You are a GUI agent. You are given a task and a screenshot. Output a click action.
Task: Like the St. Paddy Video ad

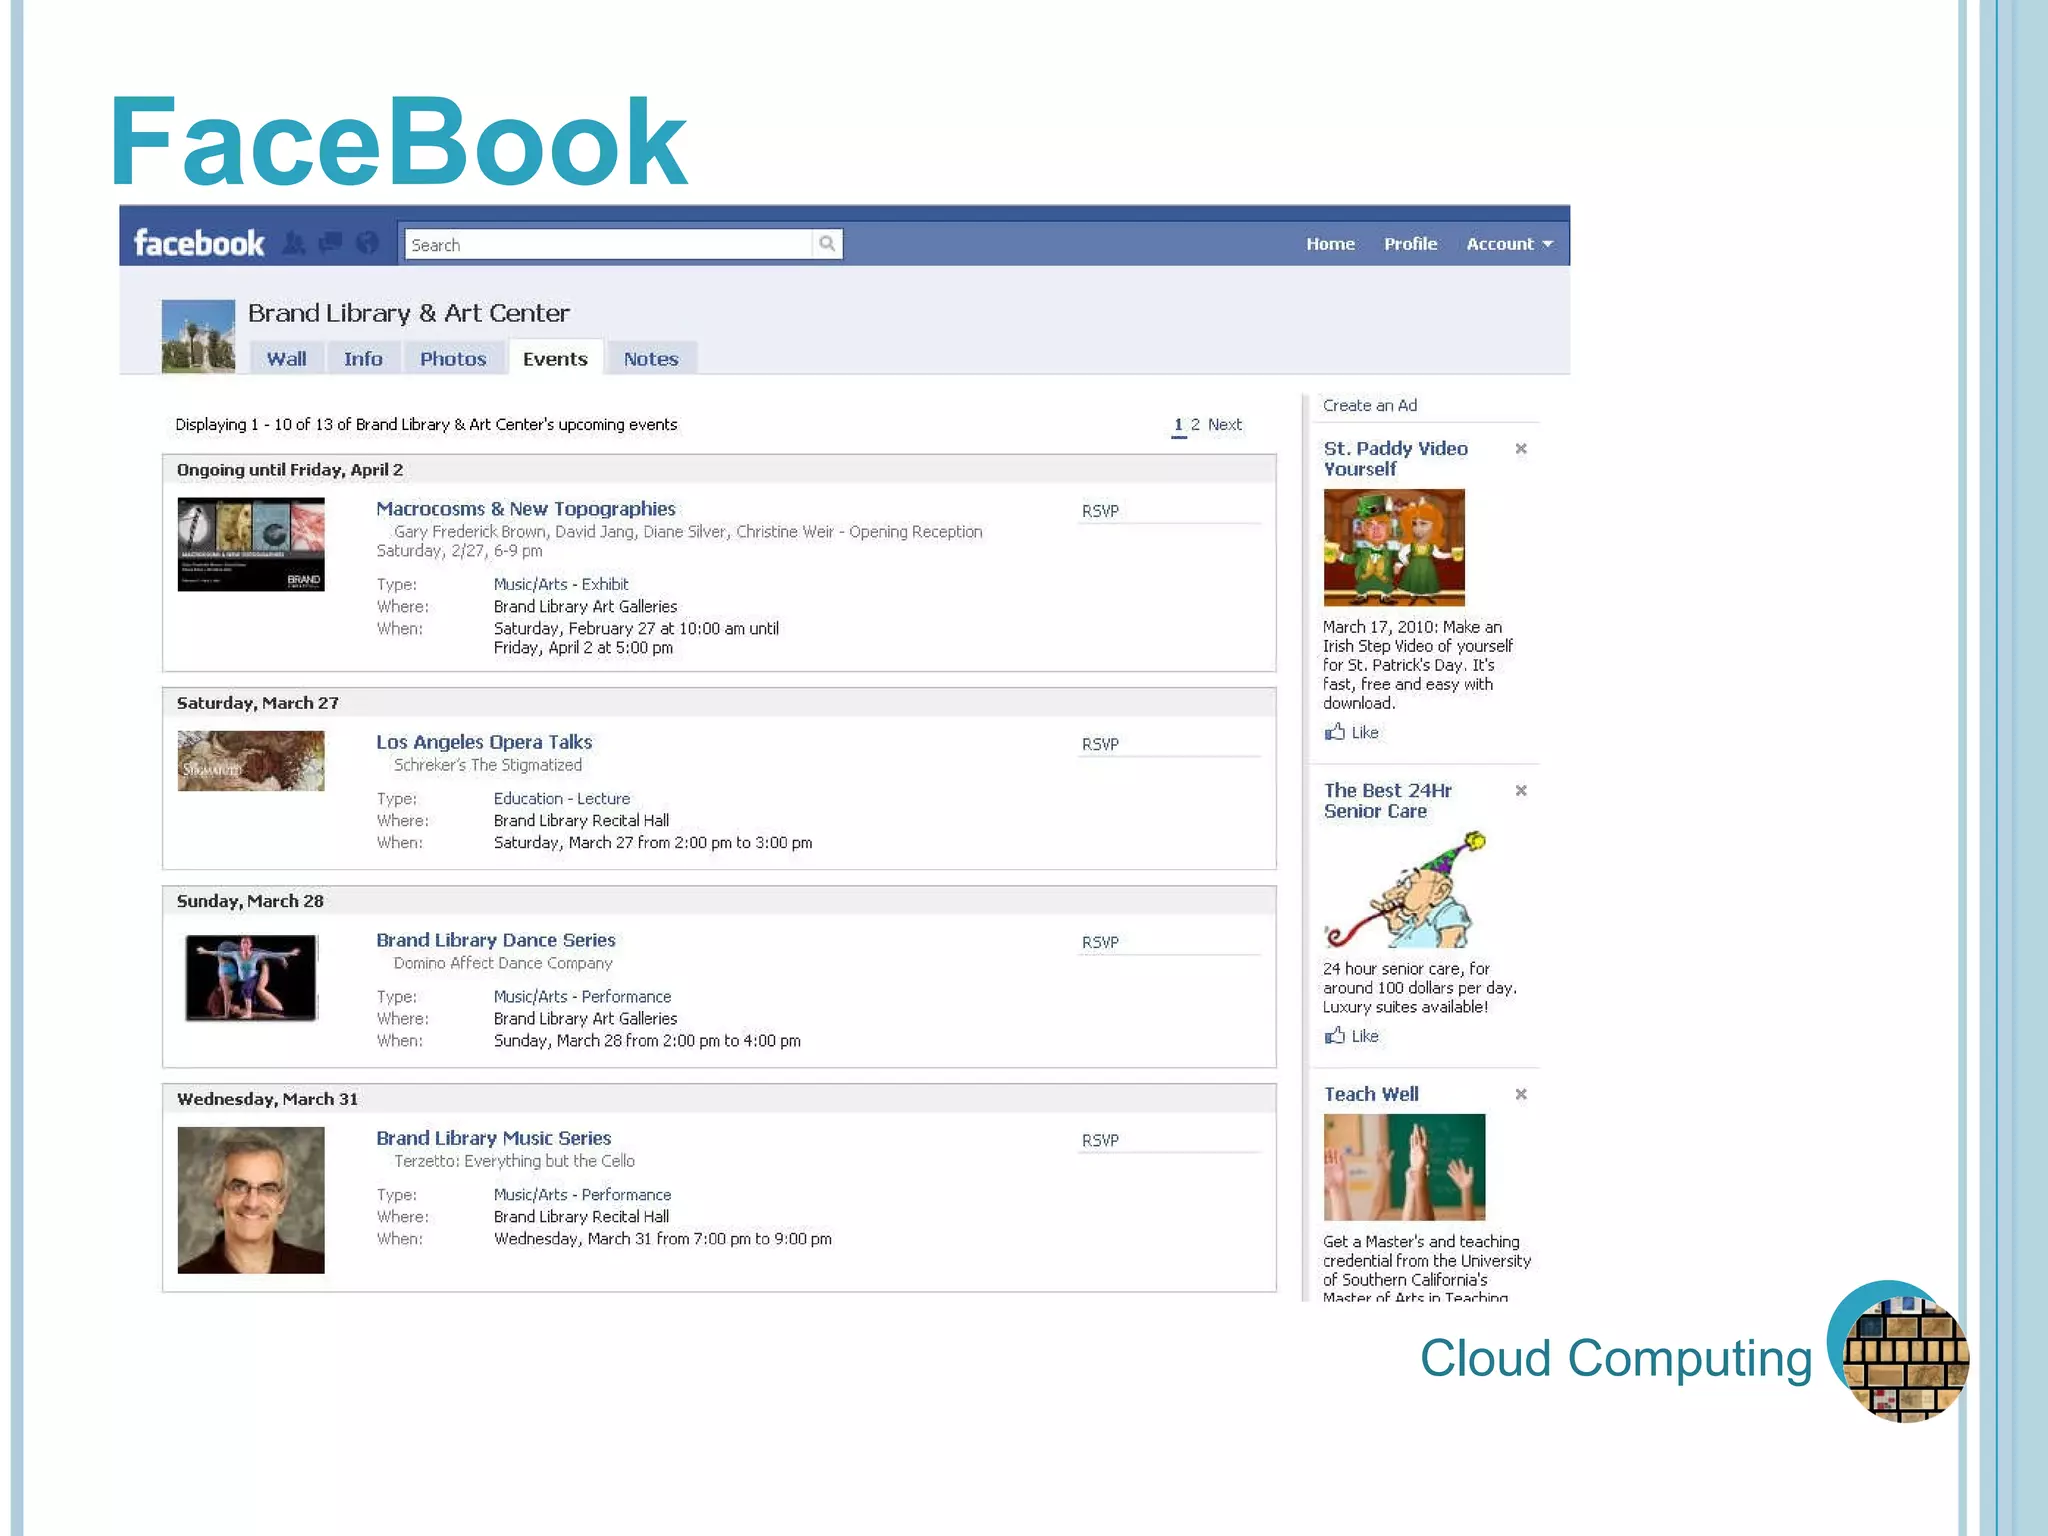(x=1351, y=732)
